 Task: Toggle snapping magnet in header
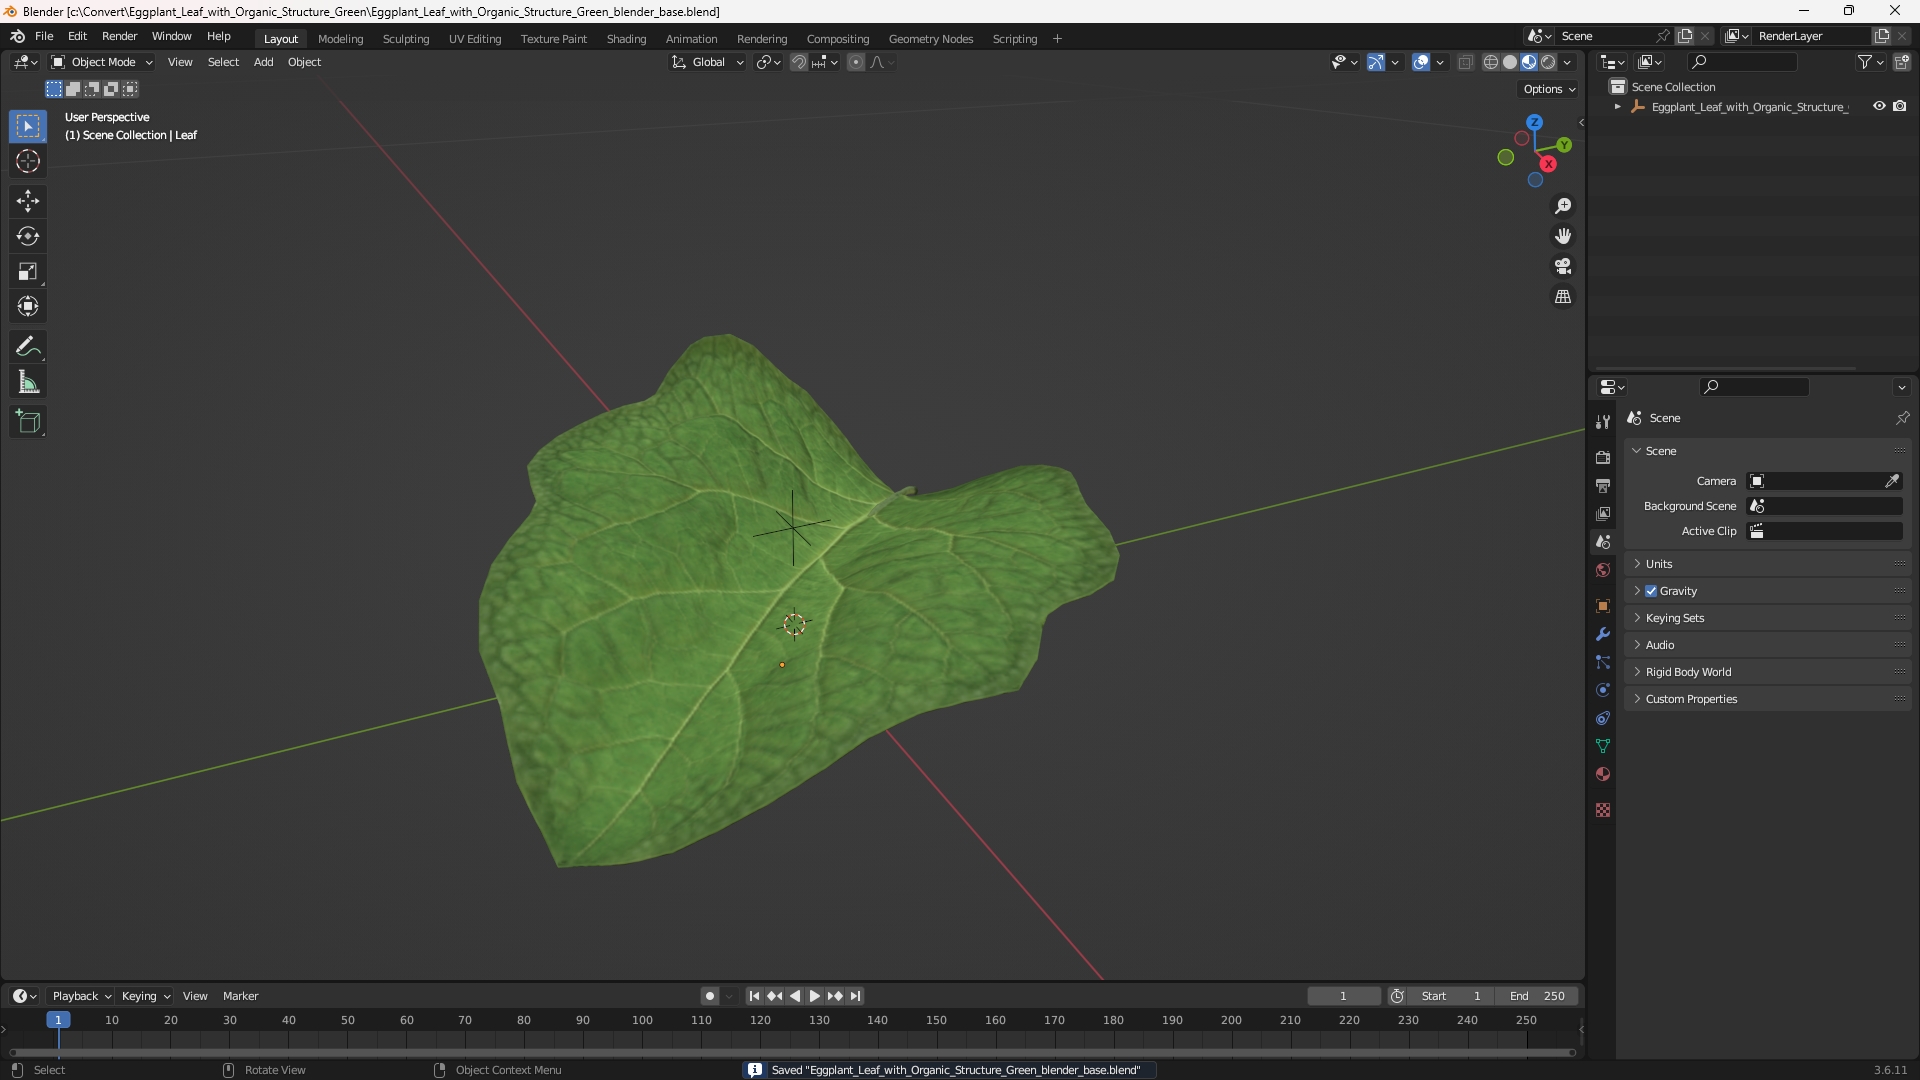(x=799, y=62)
